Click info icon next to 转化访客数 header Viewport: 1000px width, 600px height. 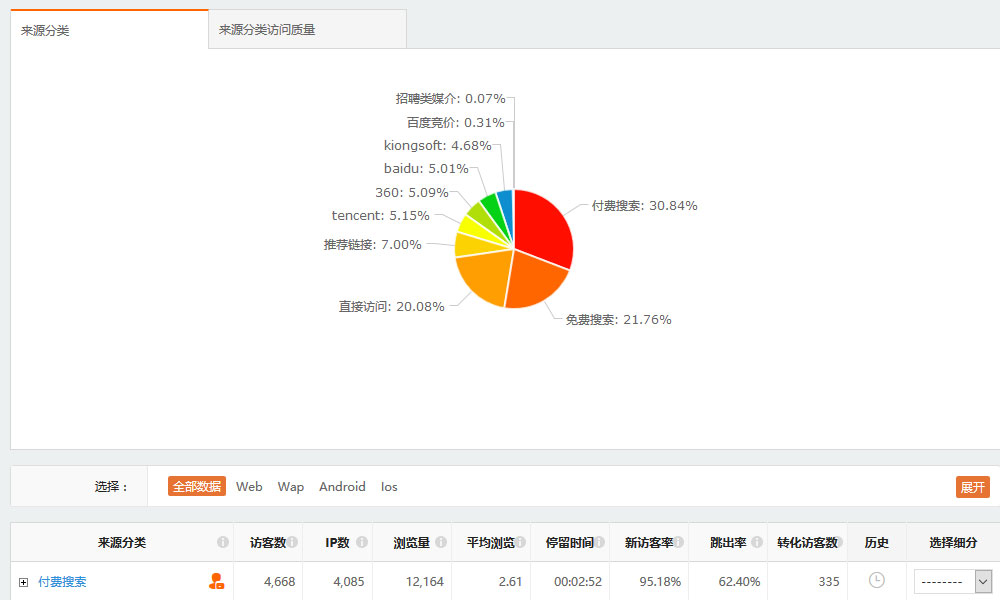coord(841,542)
